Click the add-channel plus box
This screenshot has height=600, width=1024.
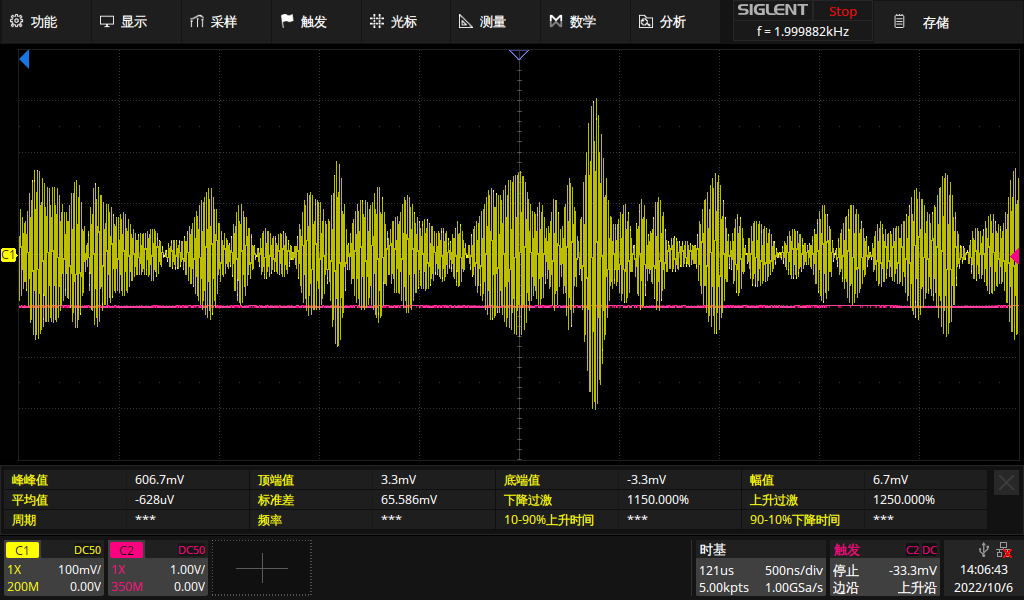click(262, 568)
